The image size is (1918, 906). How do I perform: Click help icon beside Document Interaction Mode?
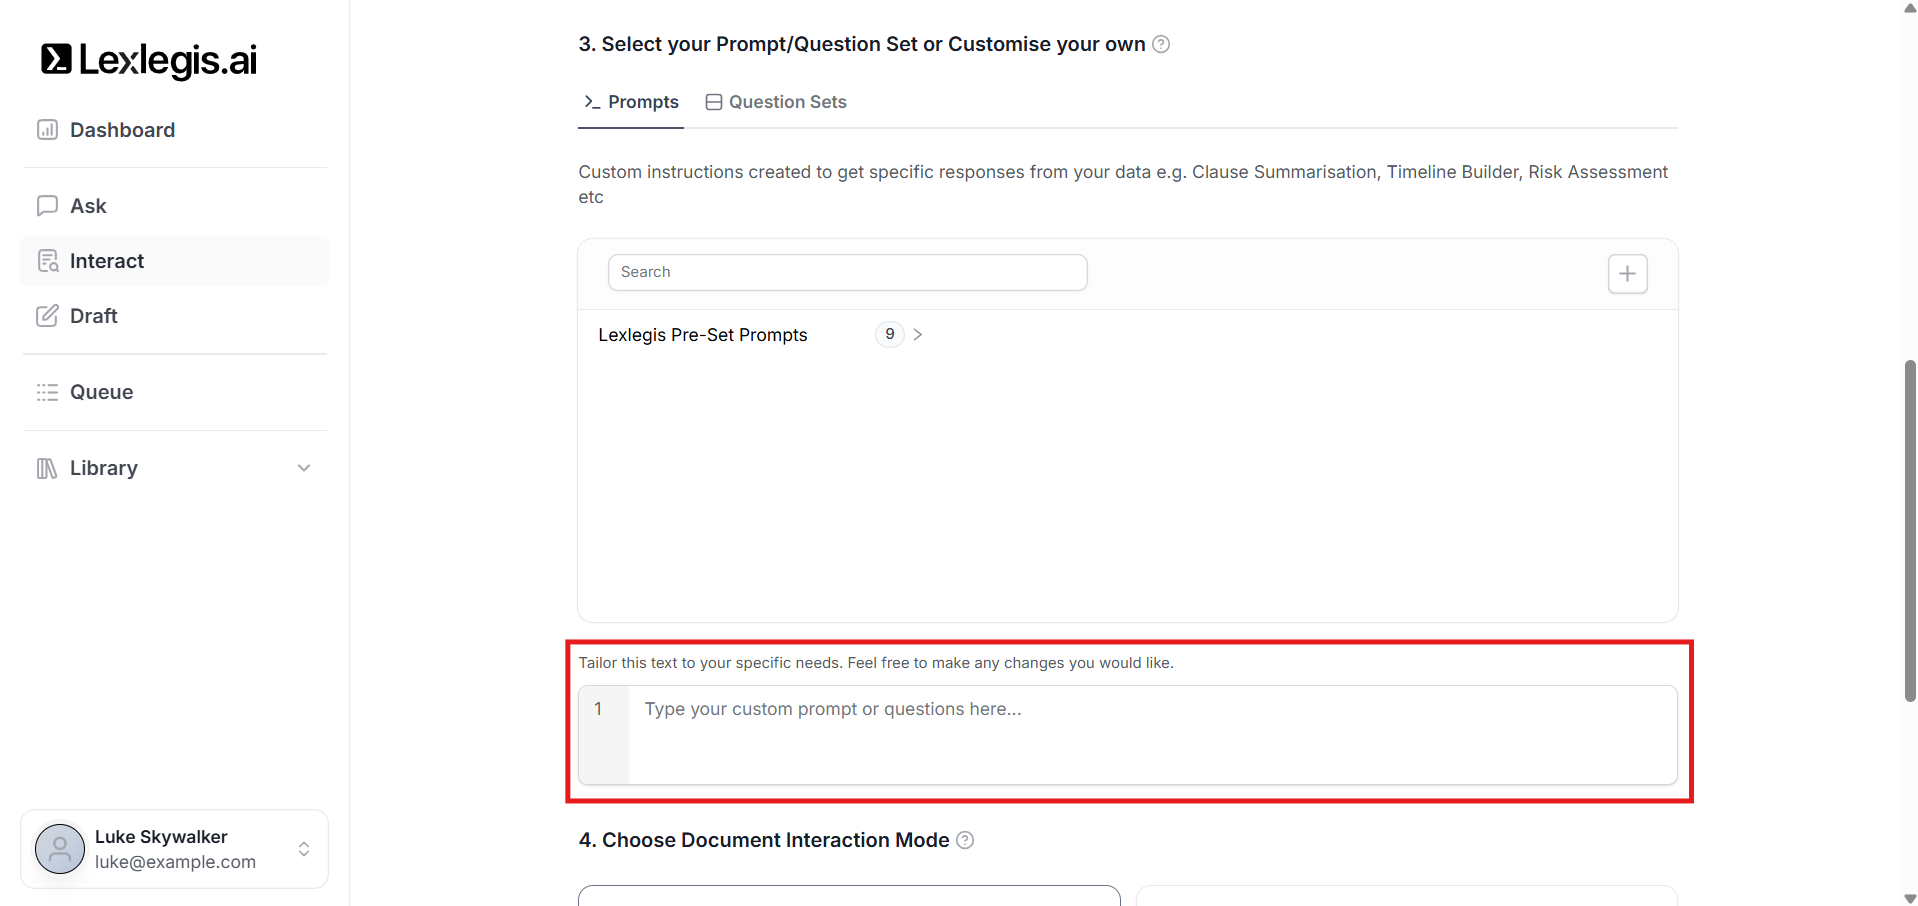pos(965,840)
